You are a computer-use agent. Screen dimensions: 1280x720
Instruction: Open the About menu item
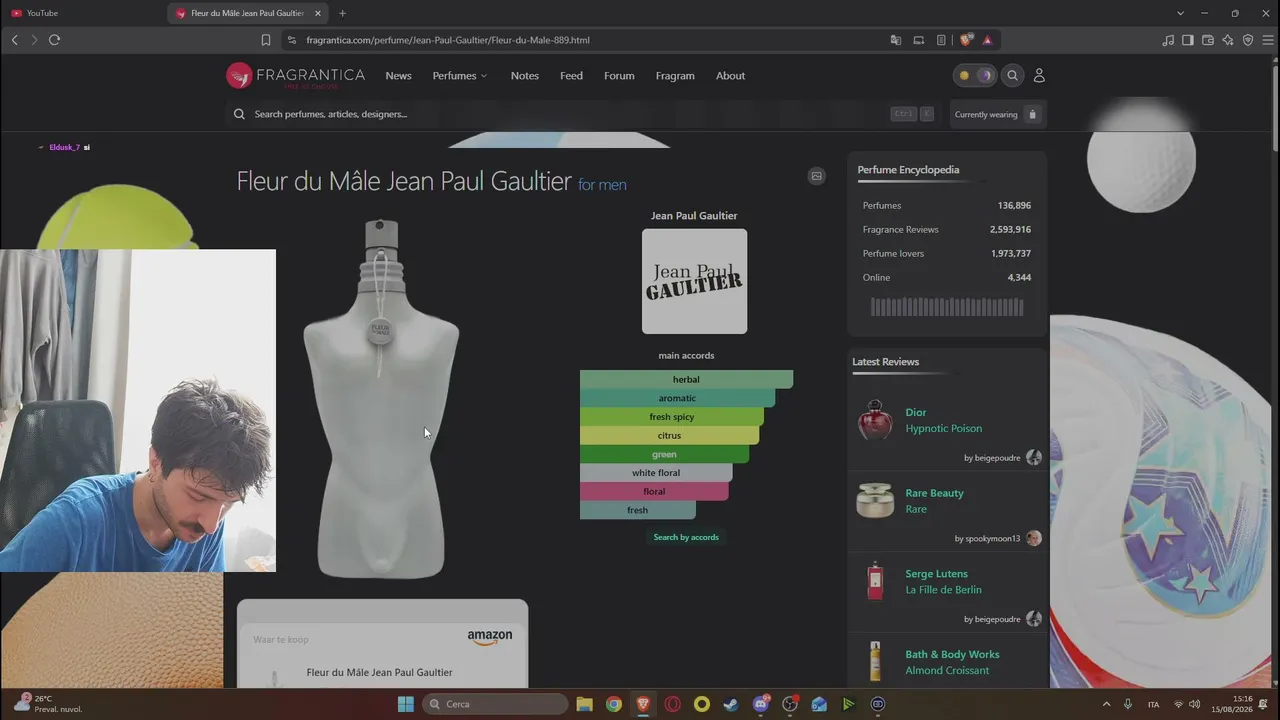point(730,76)
